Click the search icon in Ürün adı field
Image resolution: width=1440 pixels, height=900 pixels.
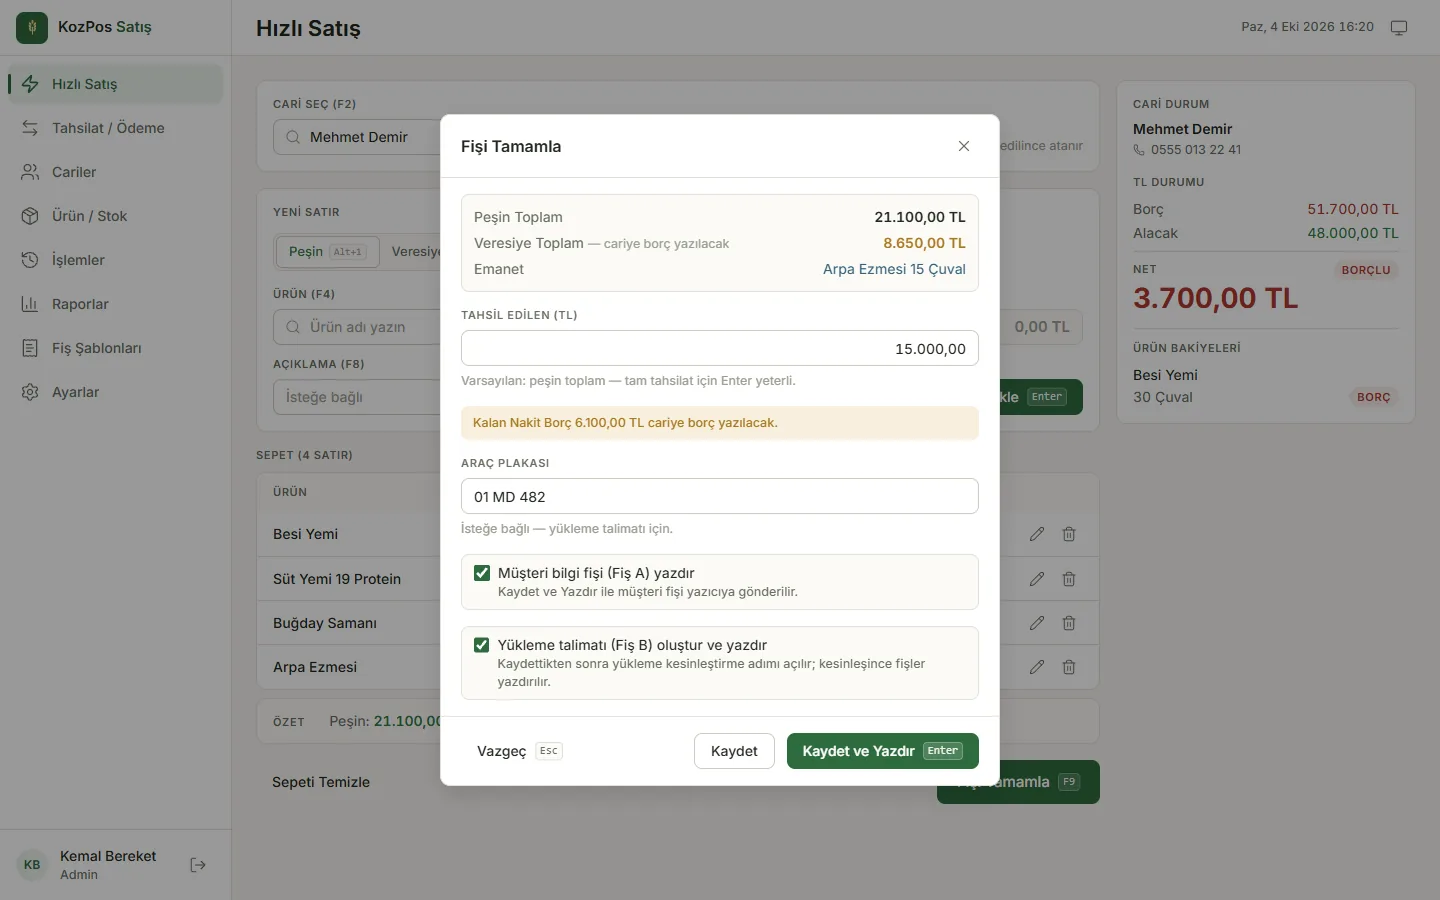click(x=293, y=327)
